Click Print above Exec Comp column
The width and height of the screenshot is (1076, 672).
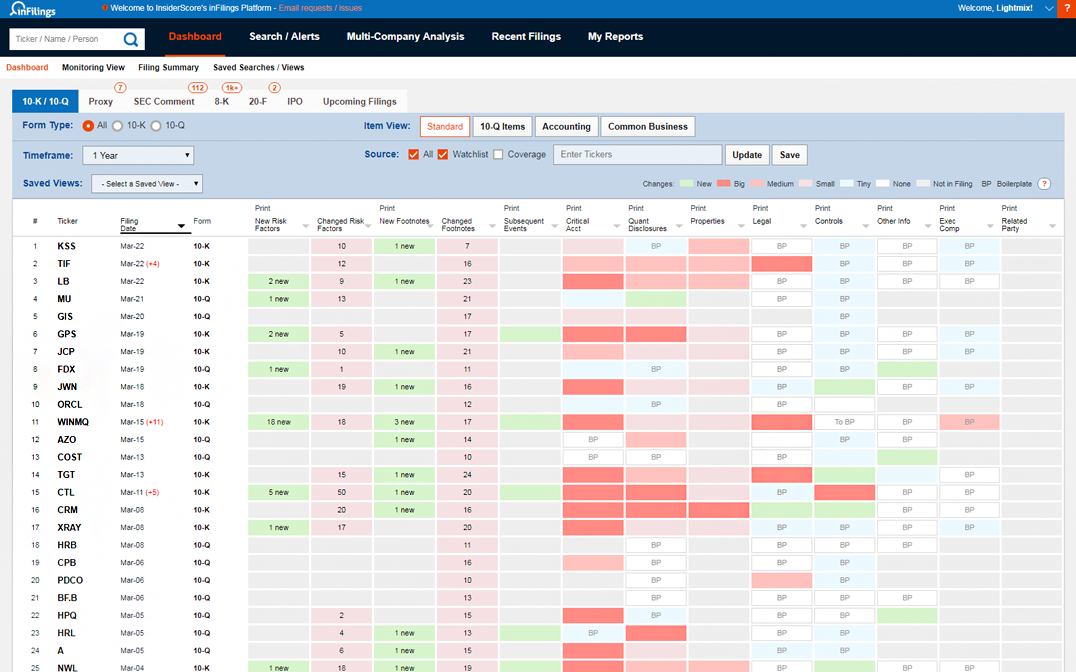click(x=947, y=208)
